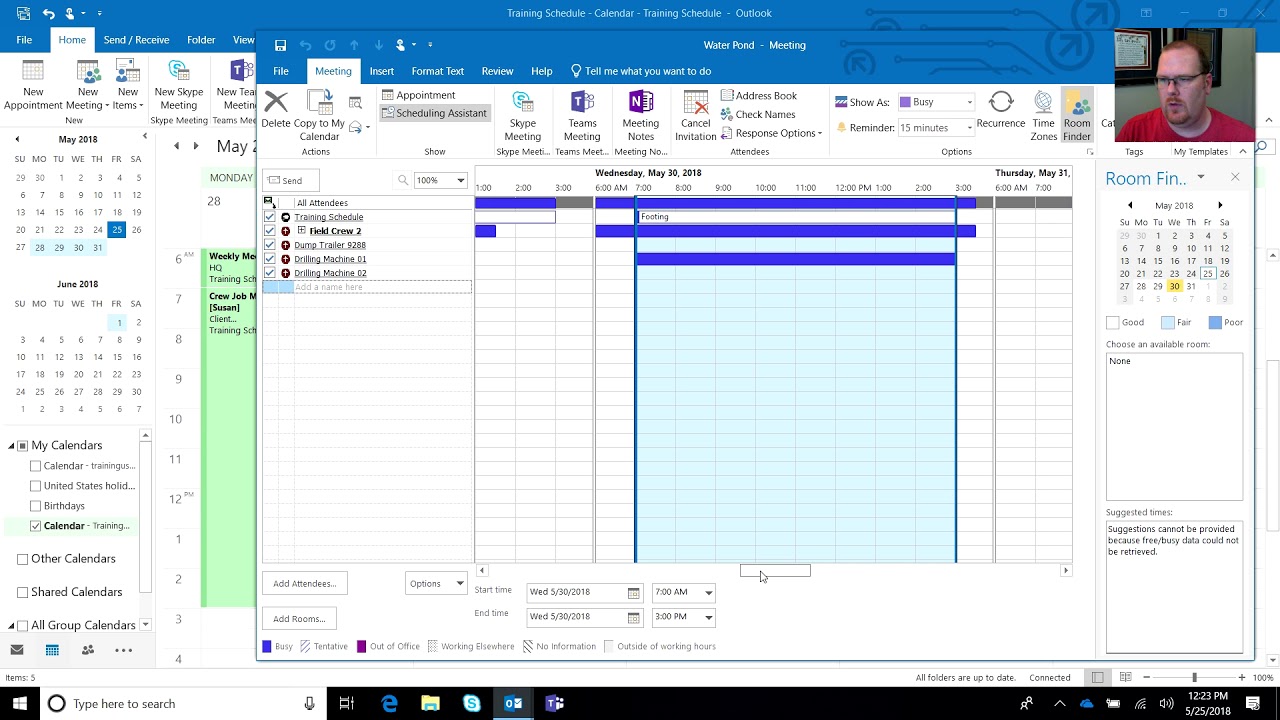Check Other Calendars group checkbox

pyautogui.click(x=22, y=559)
